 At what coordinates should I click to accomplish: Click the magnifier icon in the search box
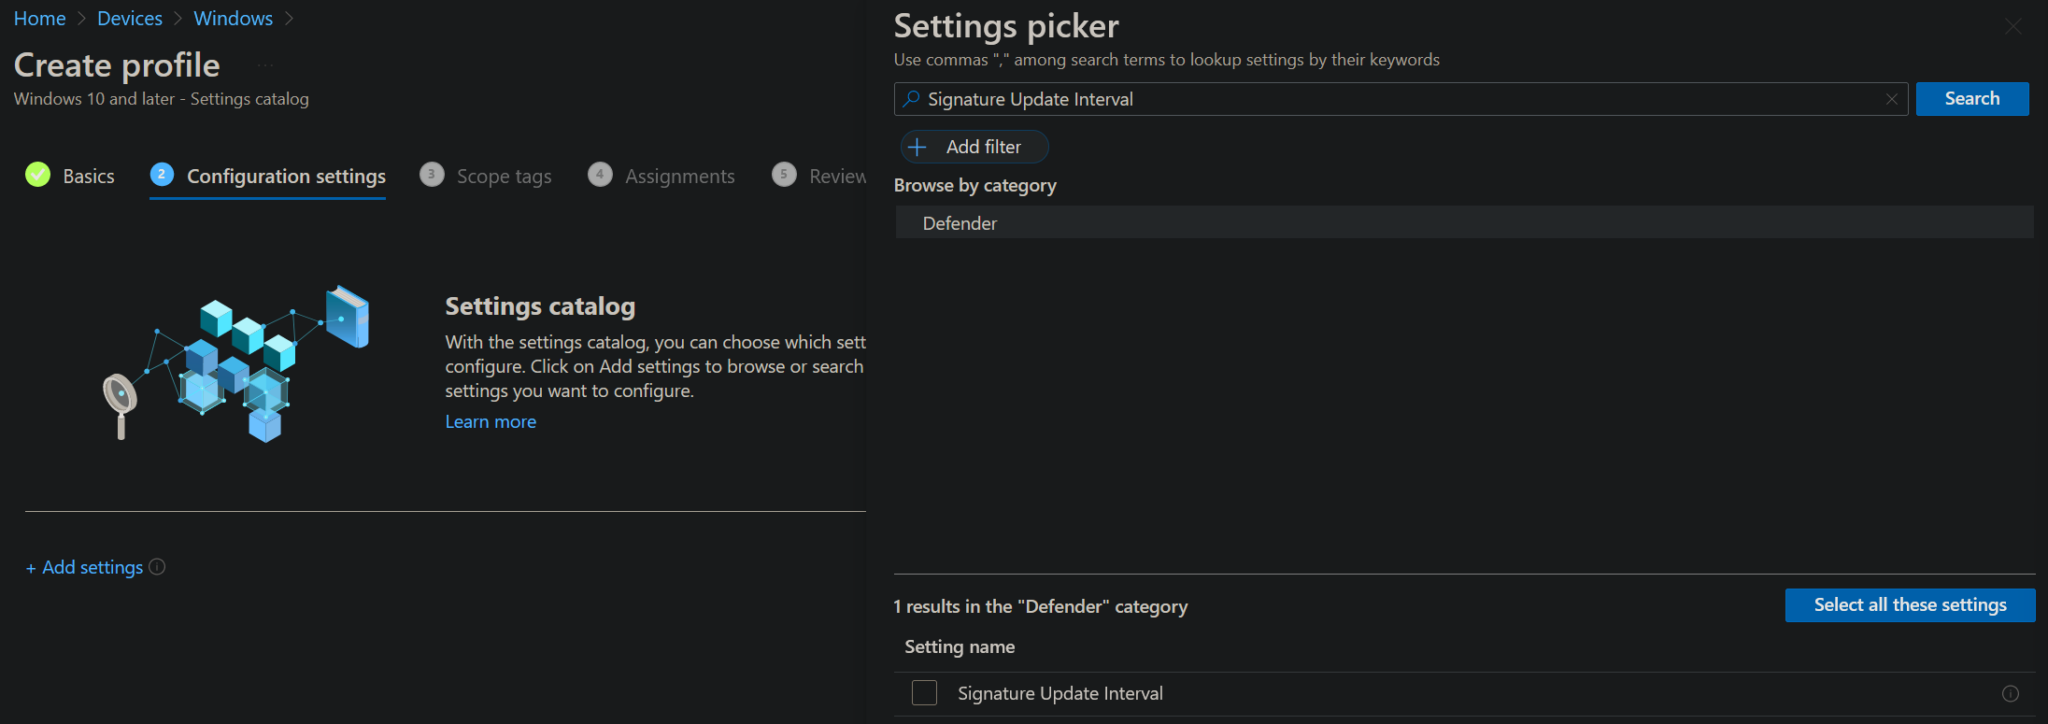tap(909, 99)
